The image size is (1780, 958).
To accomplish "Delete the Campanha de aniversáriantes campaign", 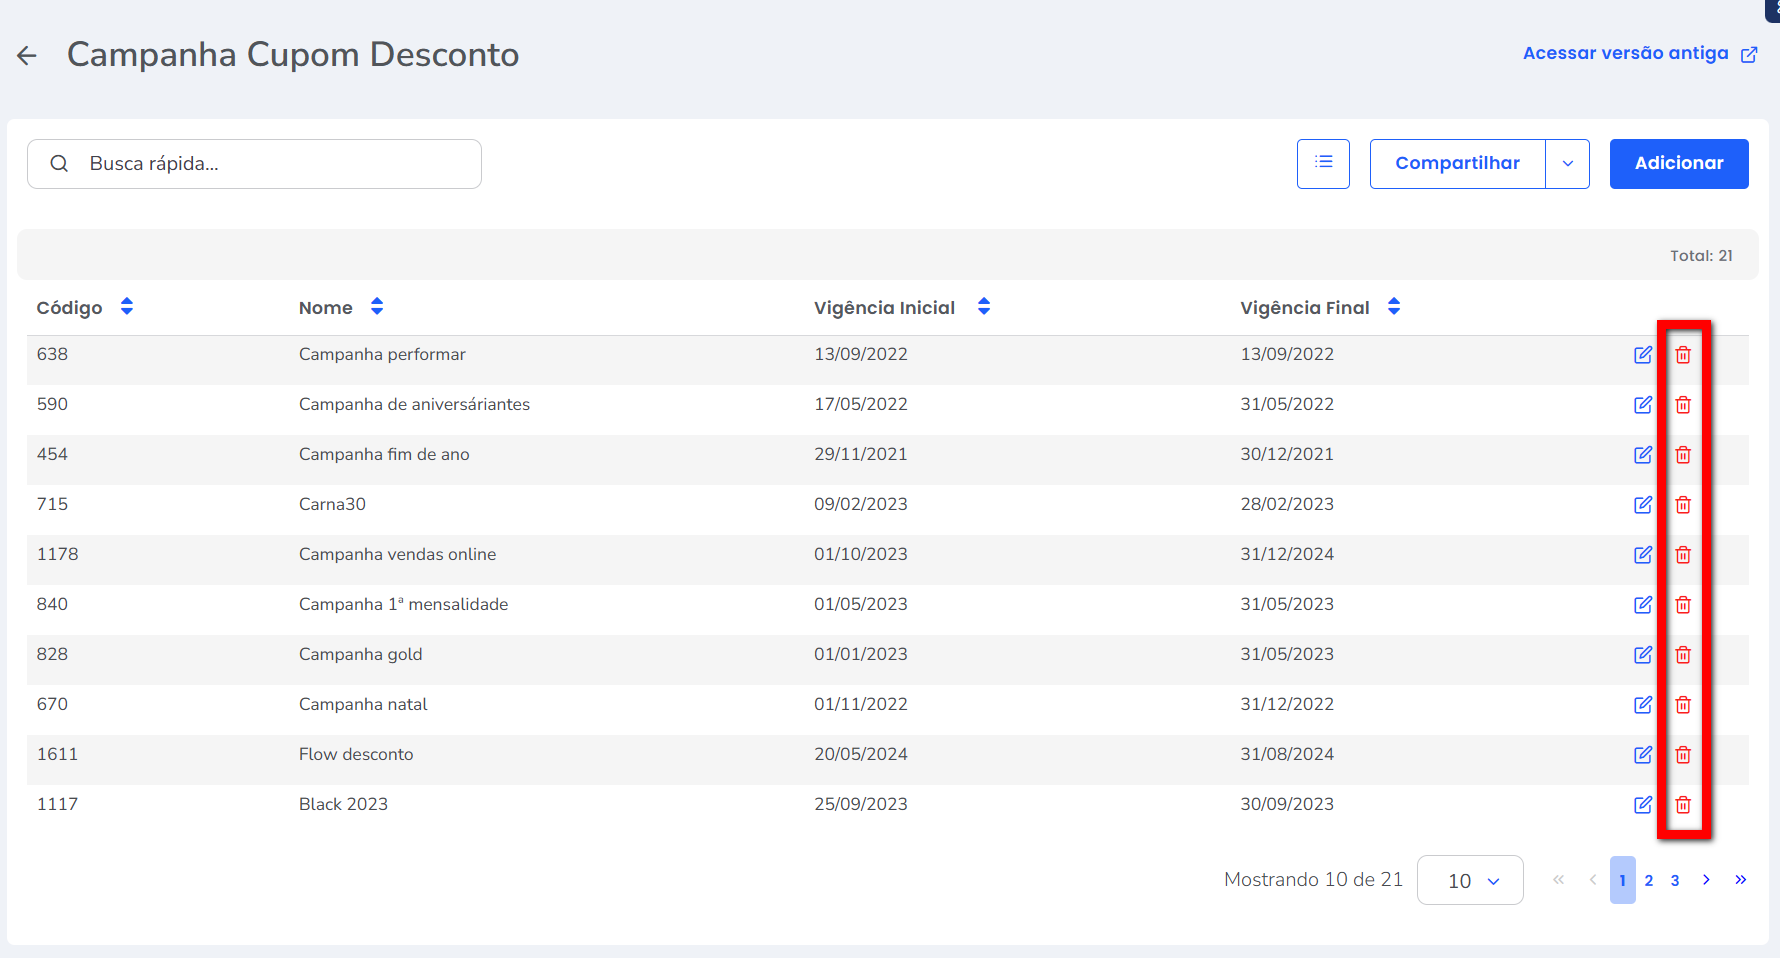I will pos(1683,405).
